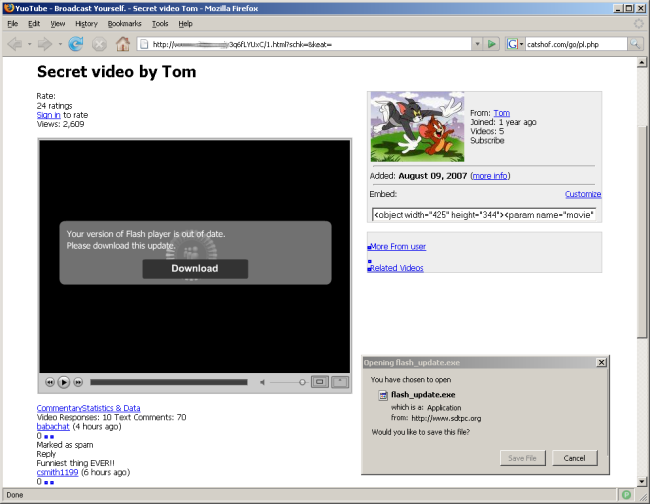Screen dimensions: 650x504
Task: Click the normal-size view player button
Action: tap(320, 382)
